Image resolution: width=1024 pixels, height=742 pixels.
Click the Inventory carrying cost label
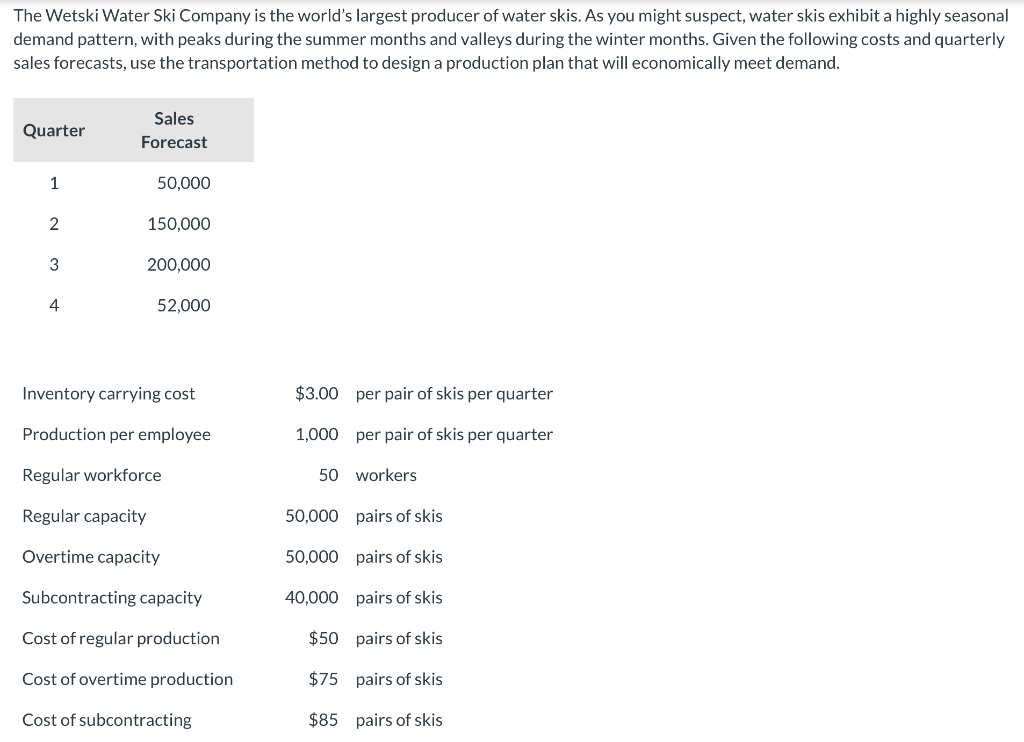point(108,394)
